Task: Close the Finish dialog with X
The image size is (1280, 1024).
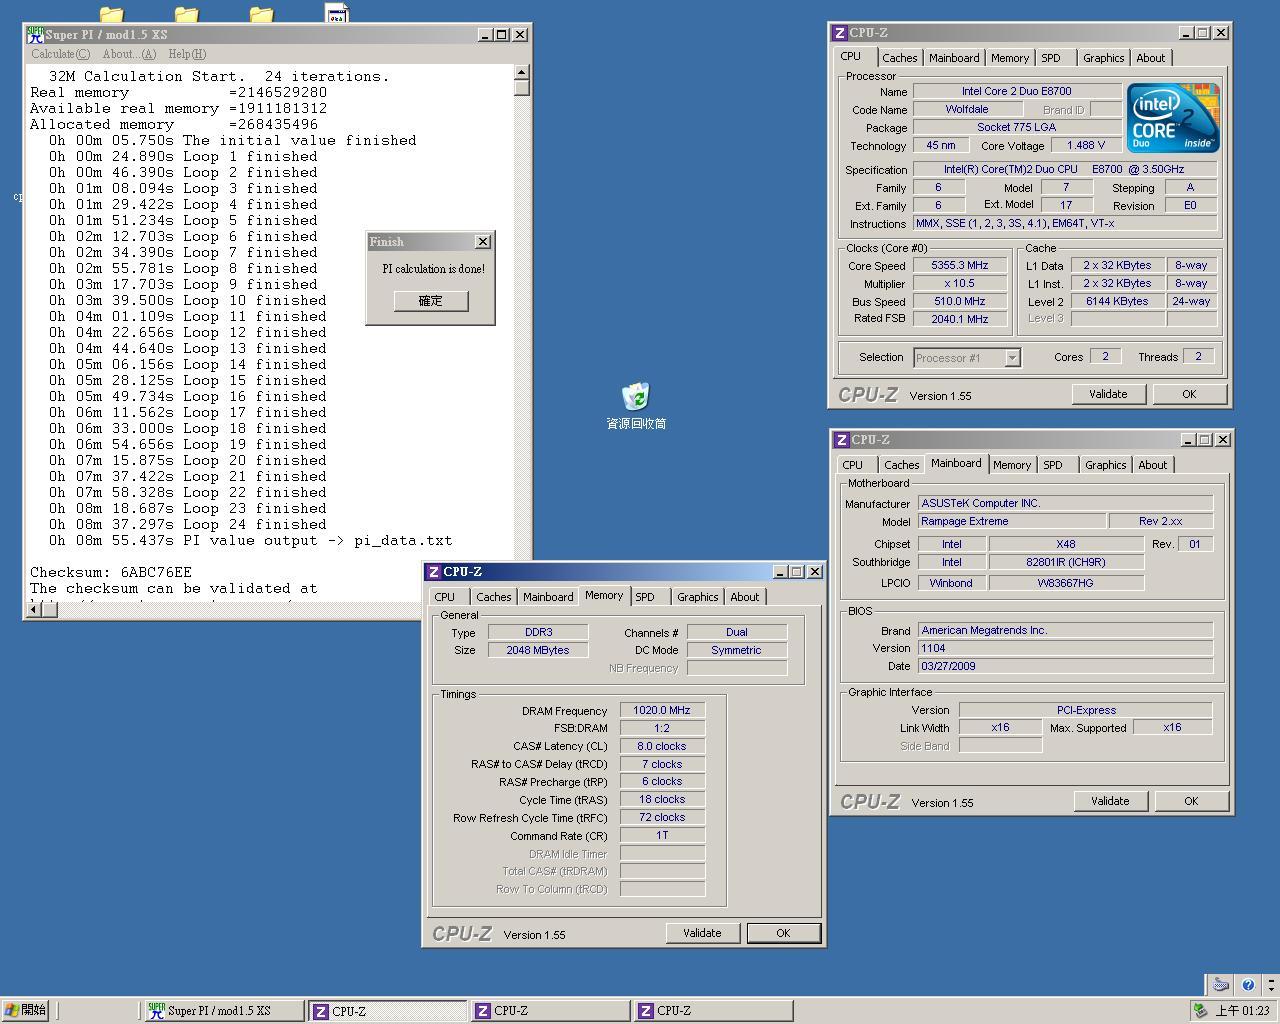Action: tap(483, 242)
